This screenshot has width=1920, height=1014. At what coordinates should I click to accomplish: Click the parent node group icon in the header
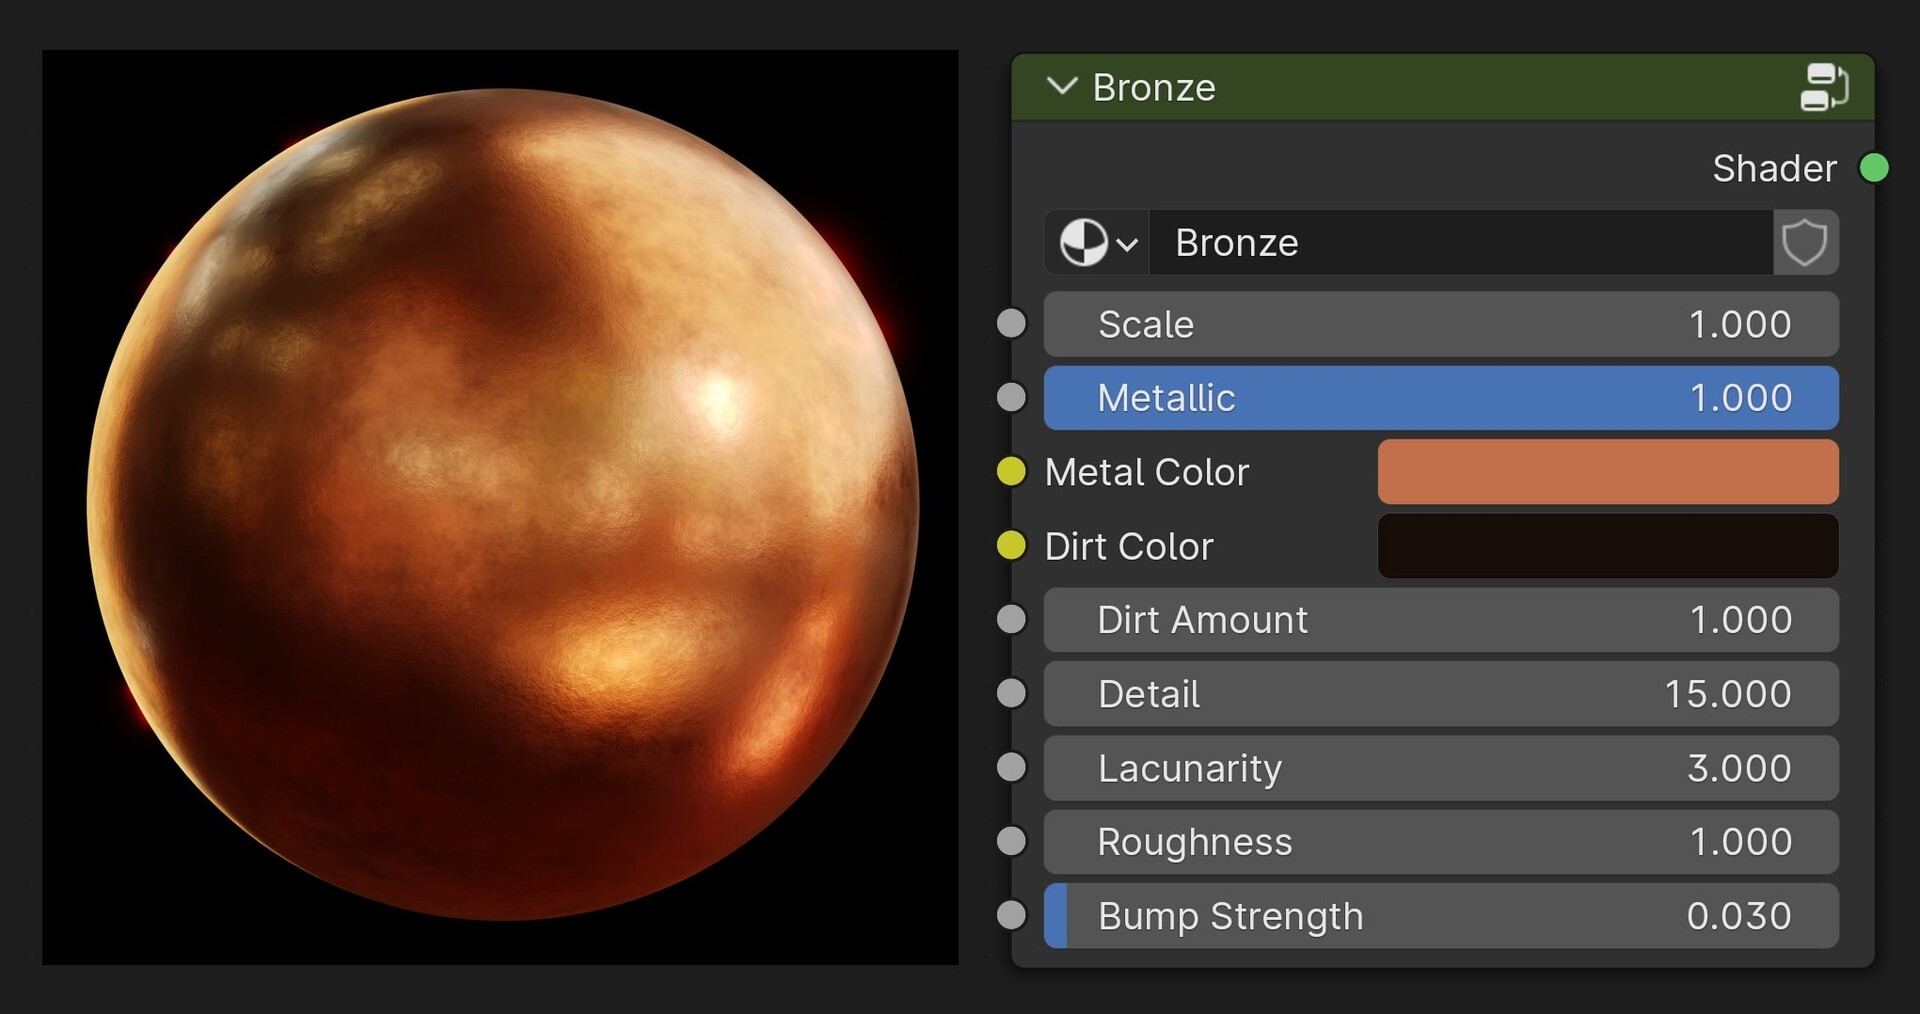1826,88
